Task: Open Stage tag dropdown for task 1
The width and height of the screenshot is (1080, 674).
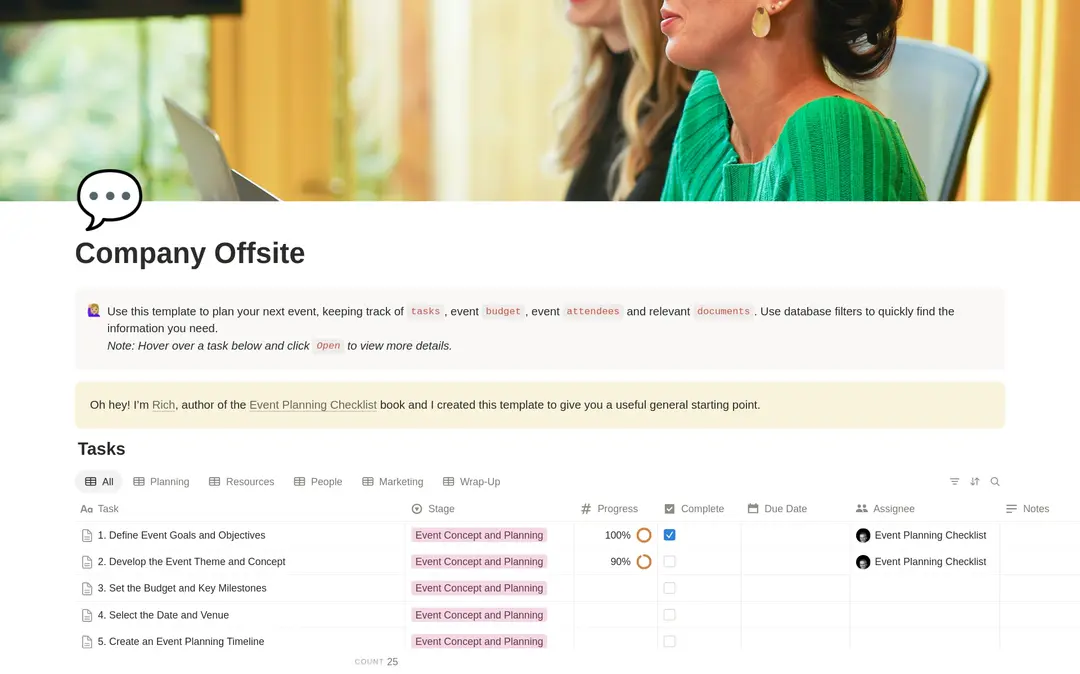Action: point(479,535)
